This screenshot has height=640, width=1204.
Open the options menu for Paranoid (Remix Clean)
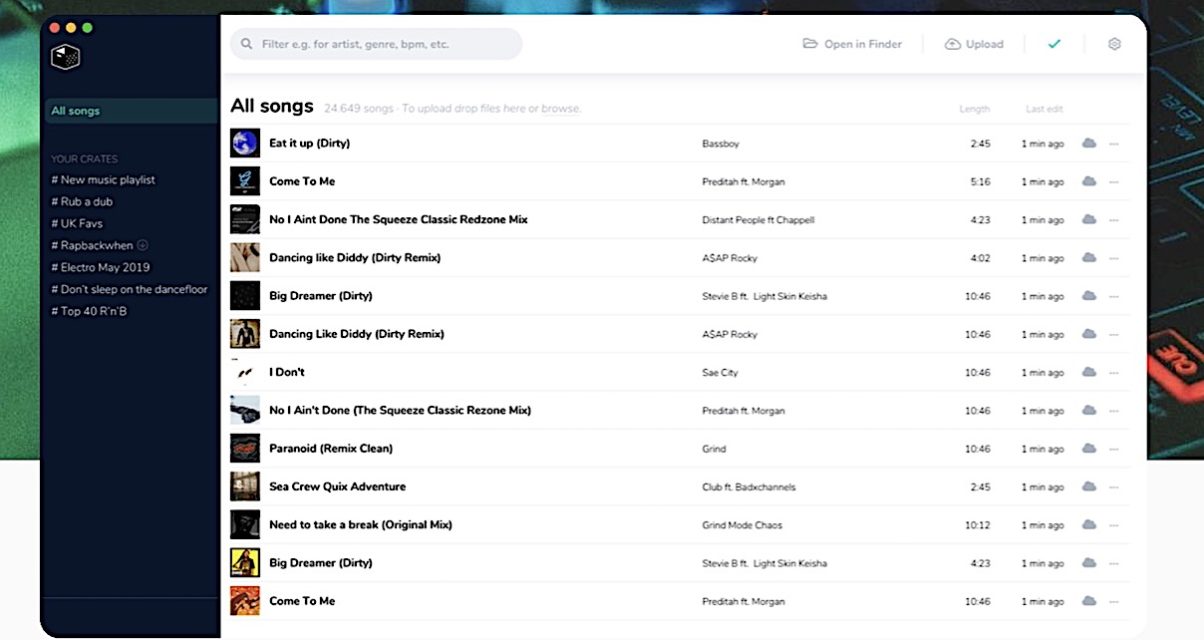[x=1114, y=448]
